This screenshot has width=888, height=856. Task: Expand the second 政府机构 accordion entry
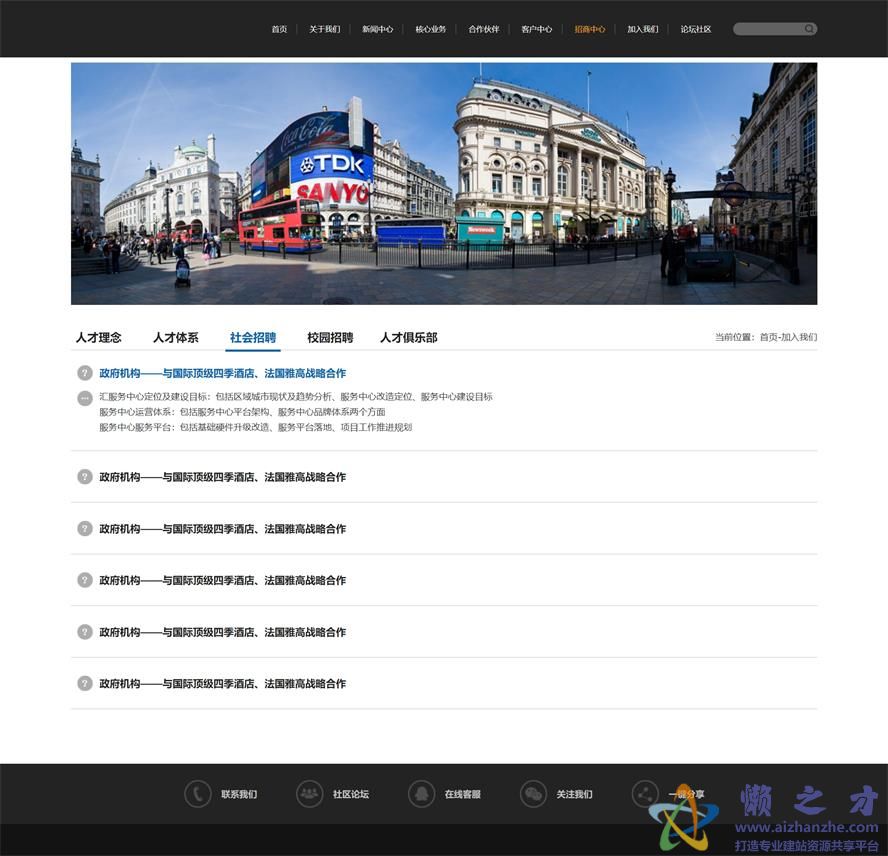click(x=222, y=477)
